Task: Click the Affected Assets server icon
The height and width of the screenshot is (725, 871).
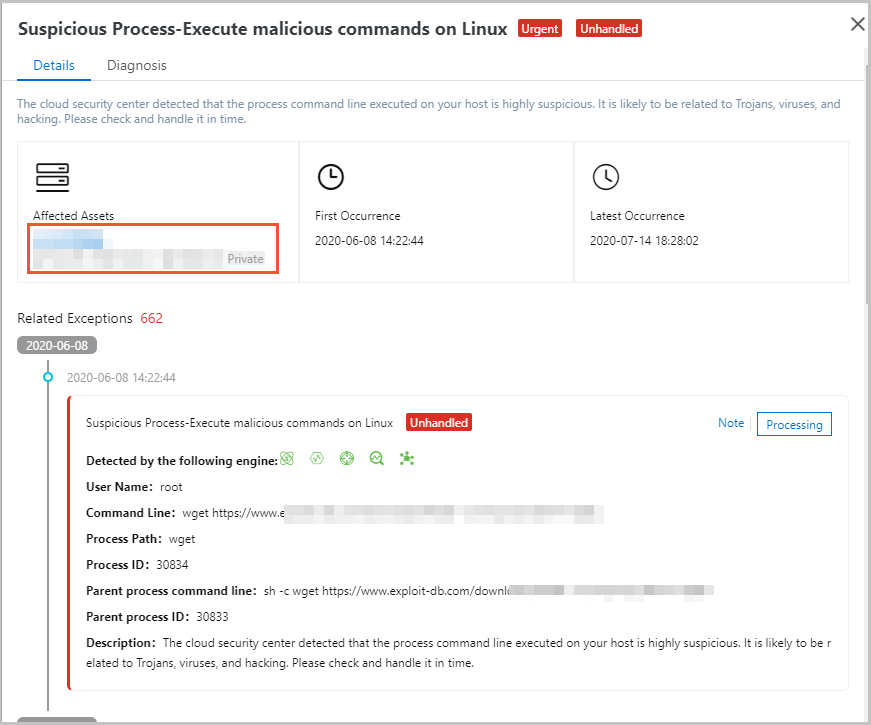Action: pyautogui.click(x=52, y=177)
